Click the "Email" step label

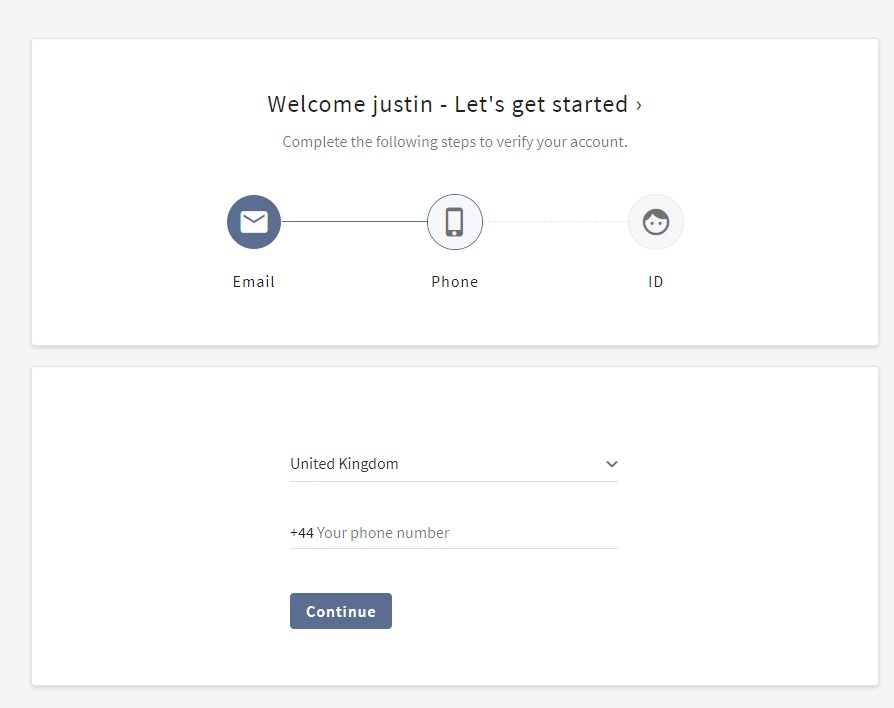254,282
